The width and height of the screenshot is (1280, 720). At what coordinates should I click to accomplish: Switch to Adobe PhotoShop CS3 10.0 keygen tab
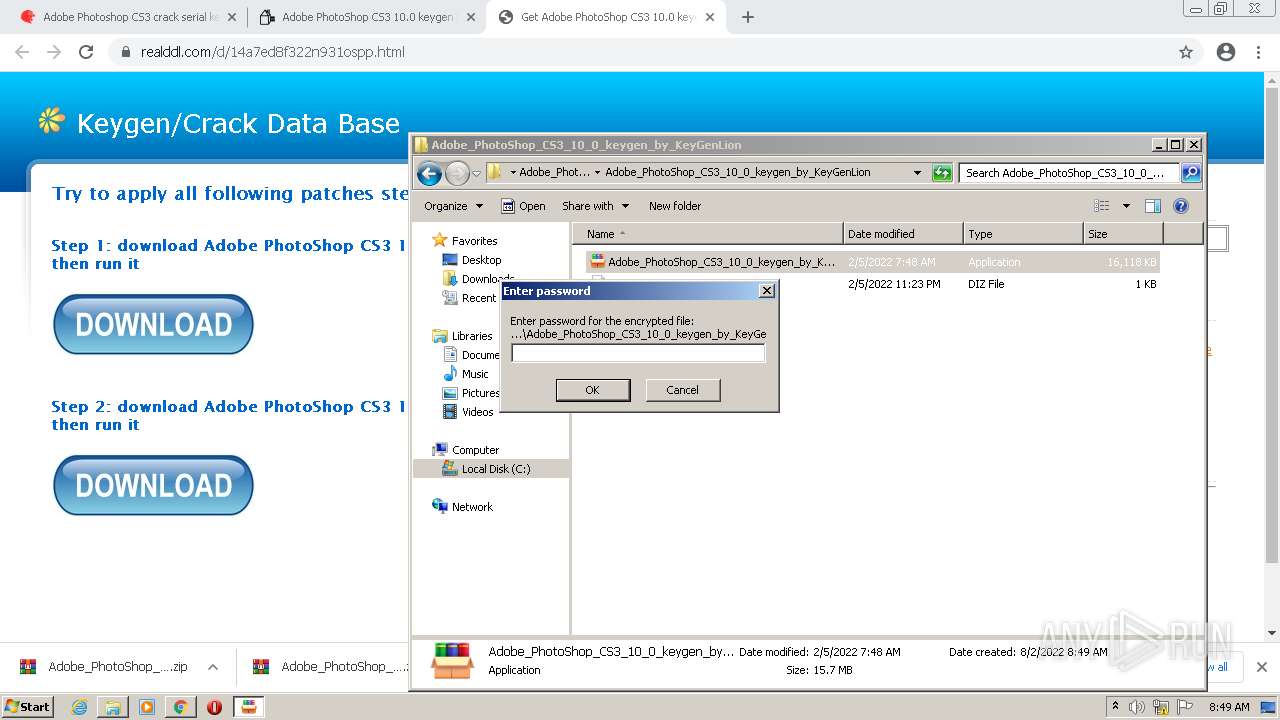[x=366, y=17]
